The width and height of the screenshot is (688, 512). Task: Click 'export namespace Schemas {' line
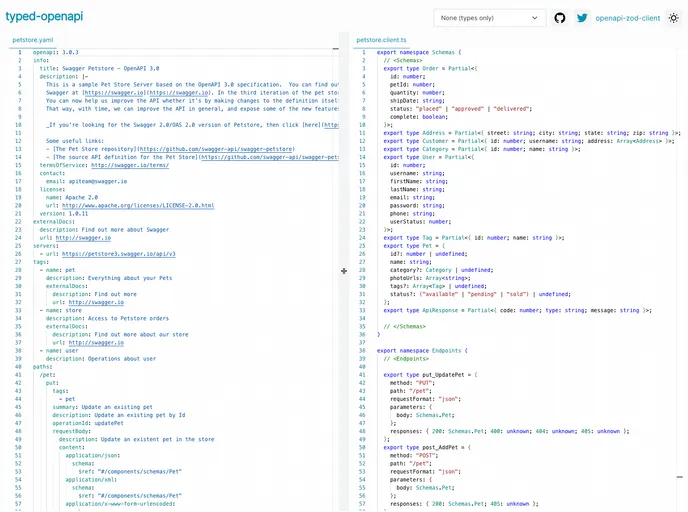419,52
